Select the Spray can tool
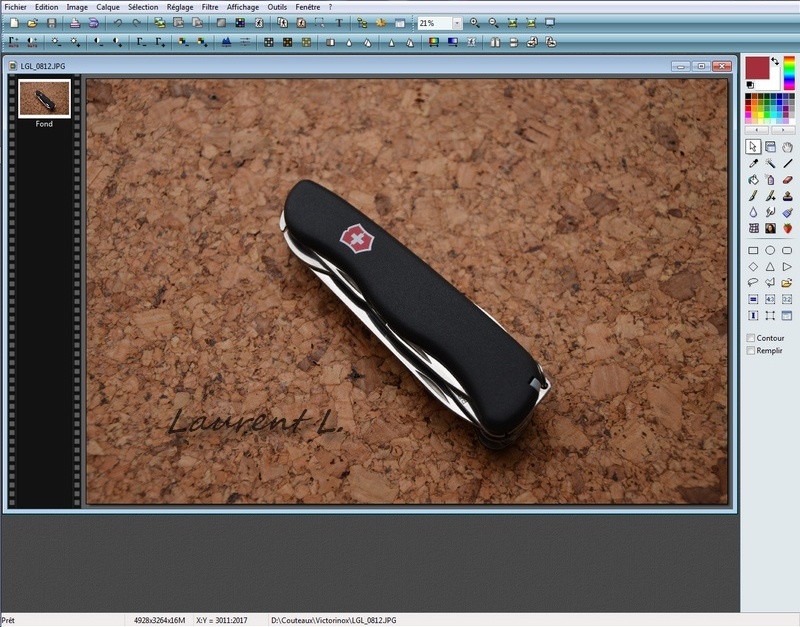Screen dimensions: 800x627 pyautogui.click(x=770, y=180)
